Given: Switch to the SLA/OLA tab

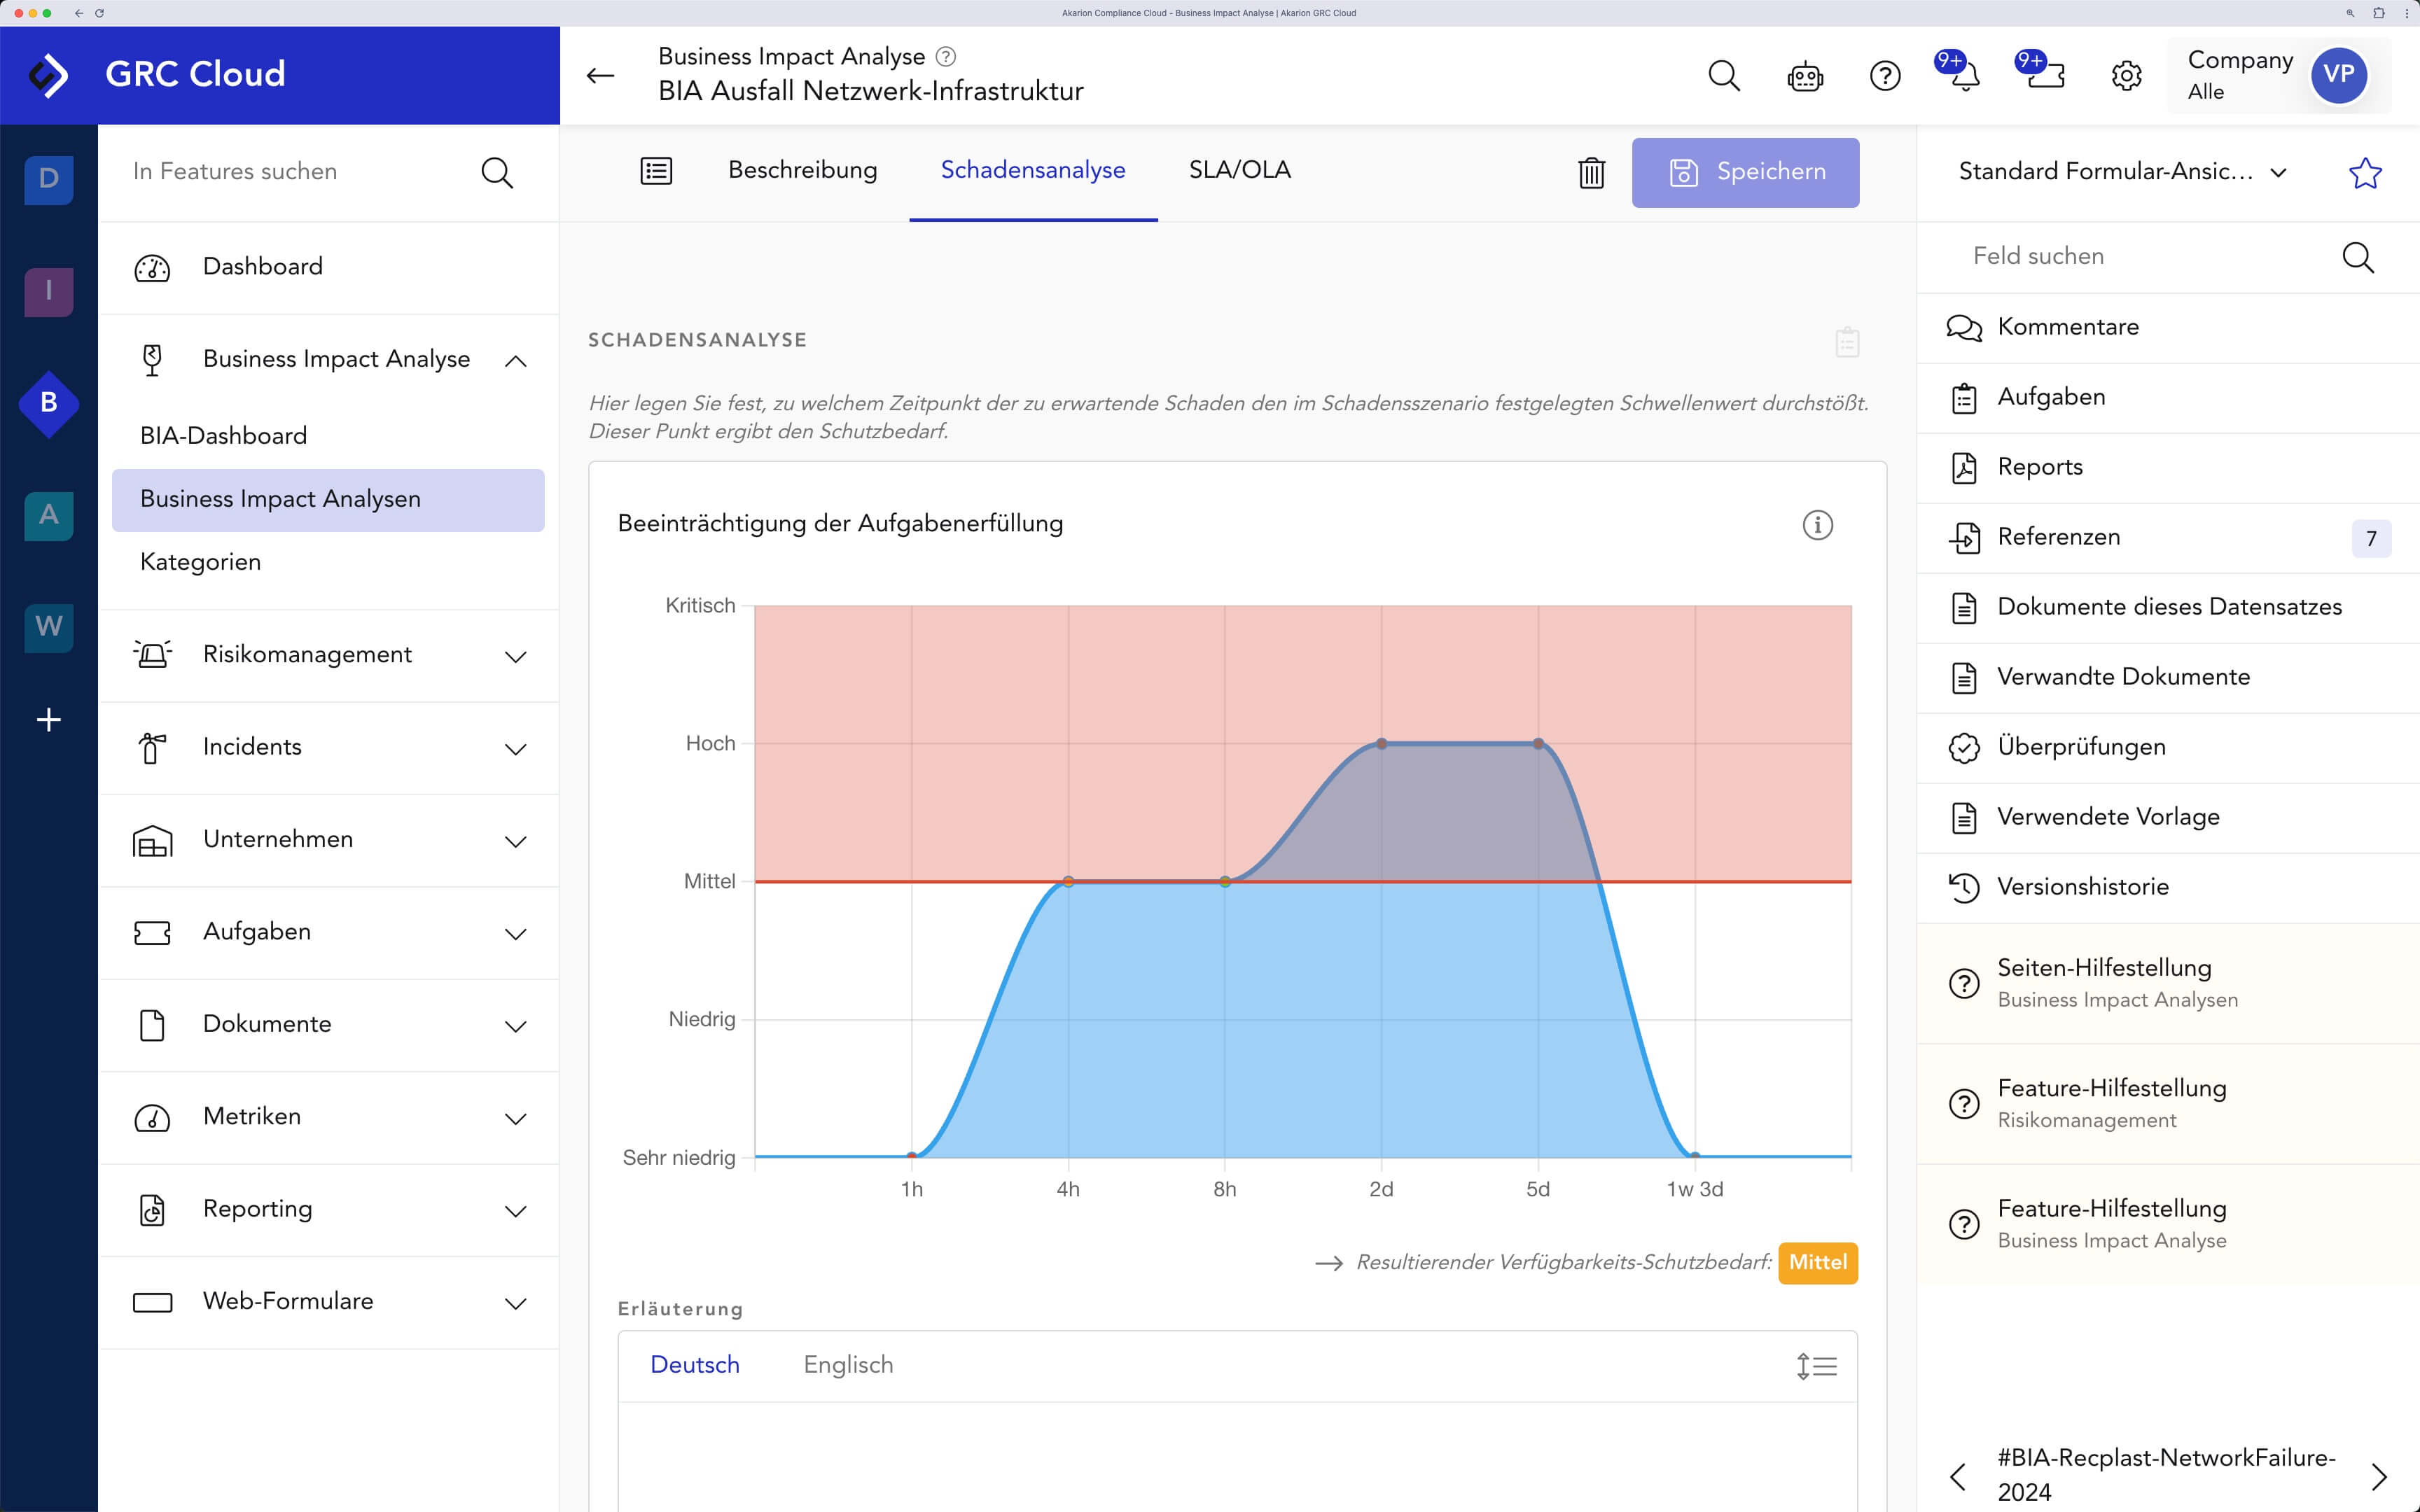Looking at the screenshot, I should 1239,171.
